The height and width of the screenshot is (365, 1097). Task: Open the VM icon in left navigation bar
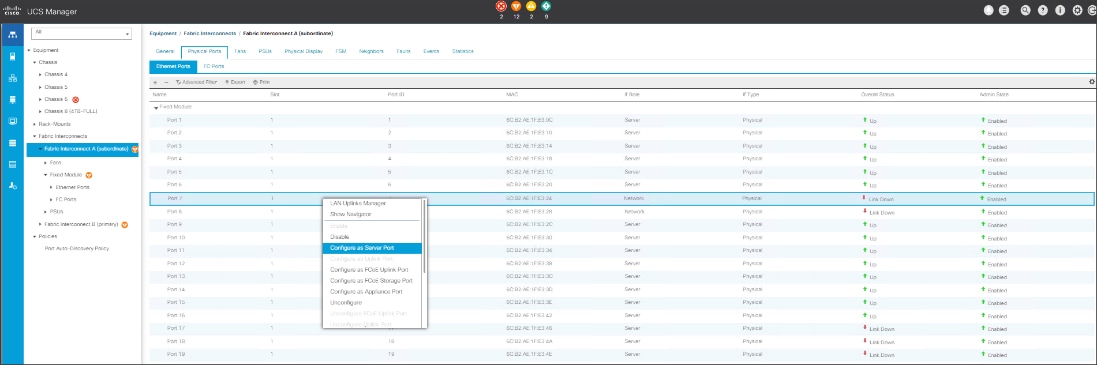click(x=12, y=121)
